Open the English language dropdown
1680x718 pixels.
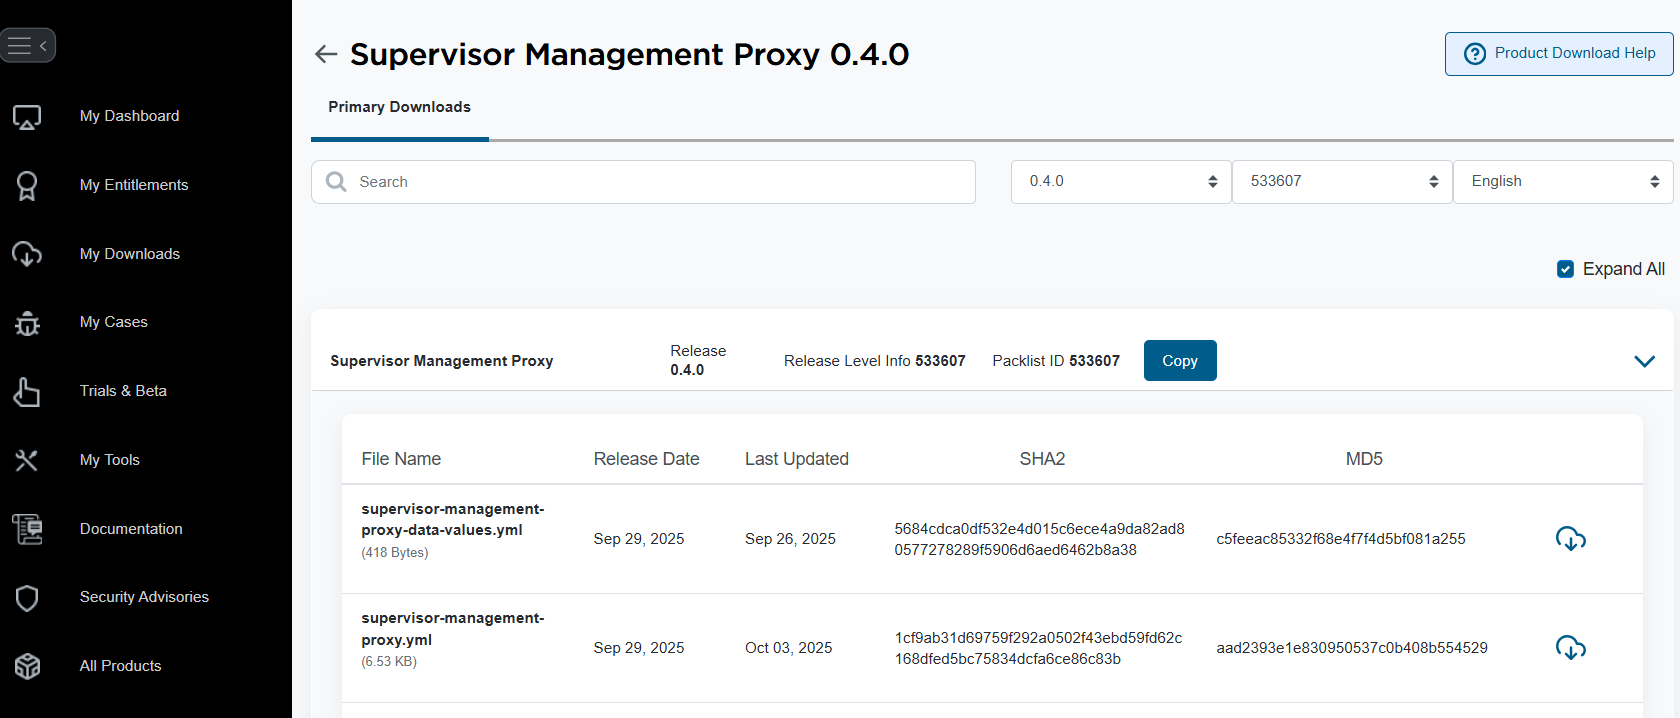pos(1562,182)
